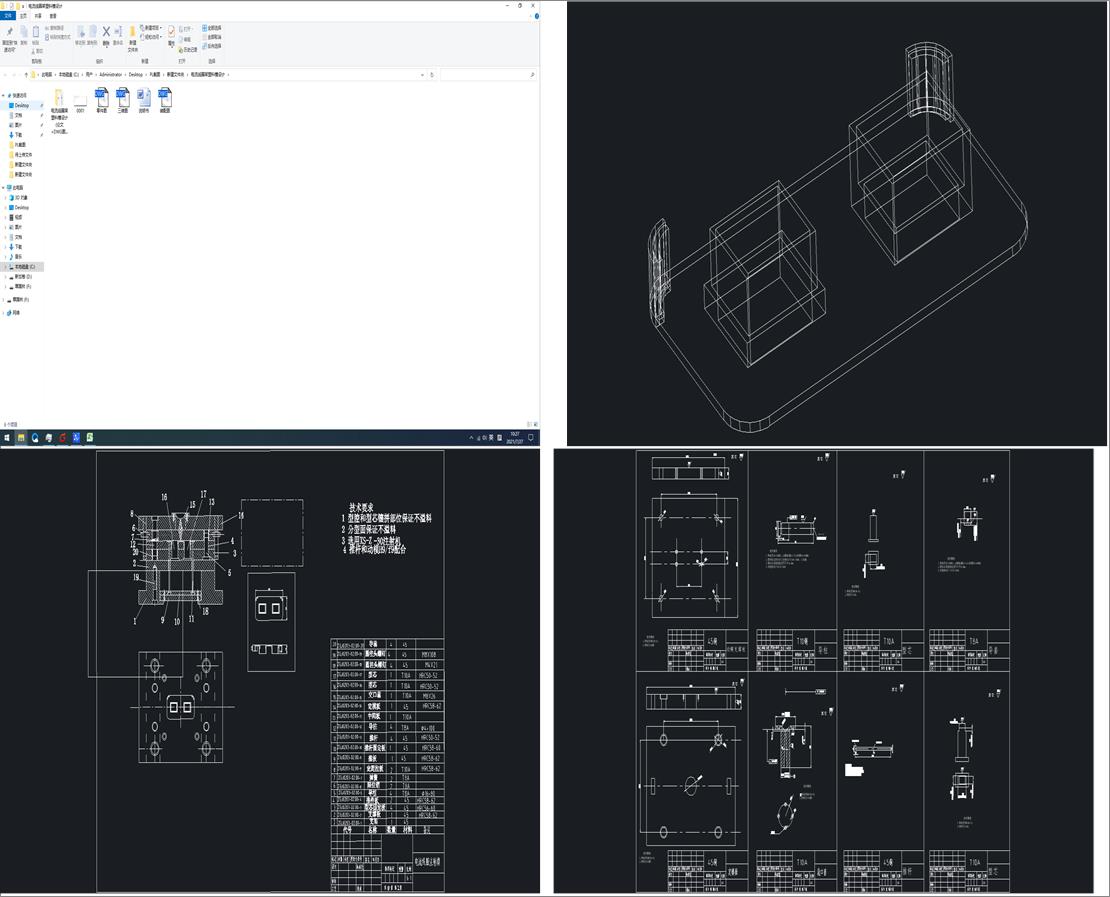
Task: Click Administrator in the breadcrumb path
Action: [x=110, y=75]
